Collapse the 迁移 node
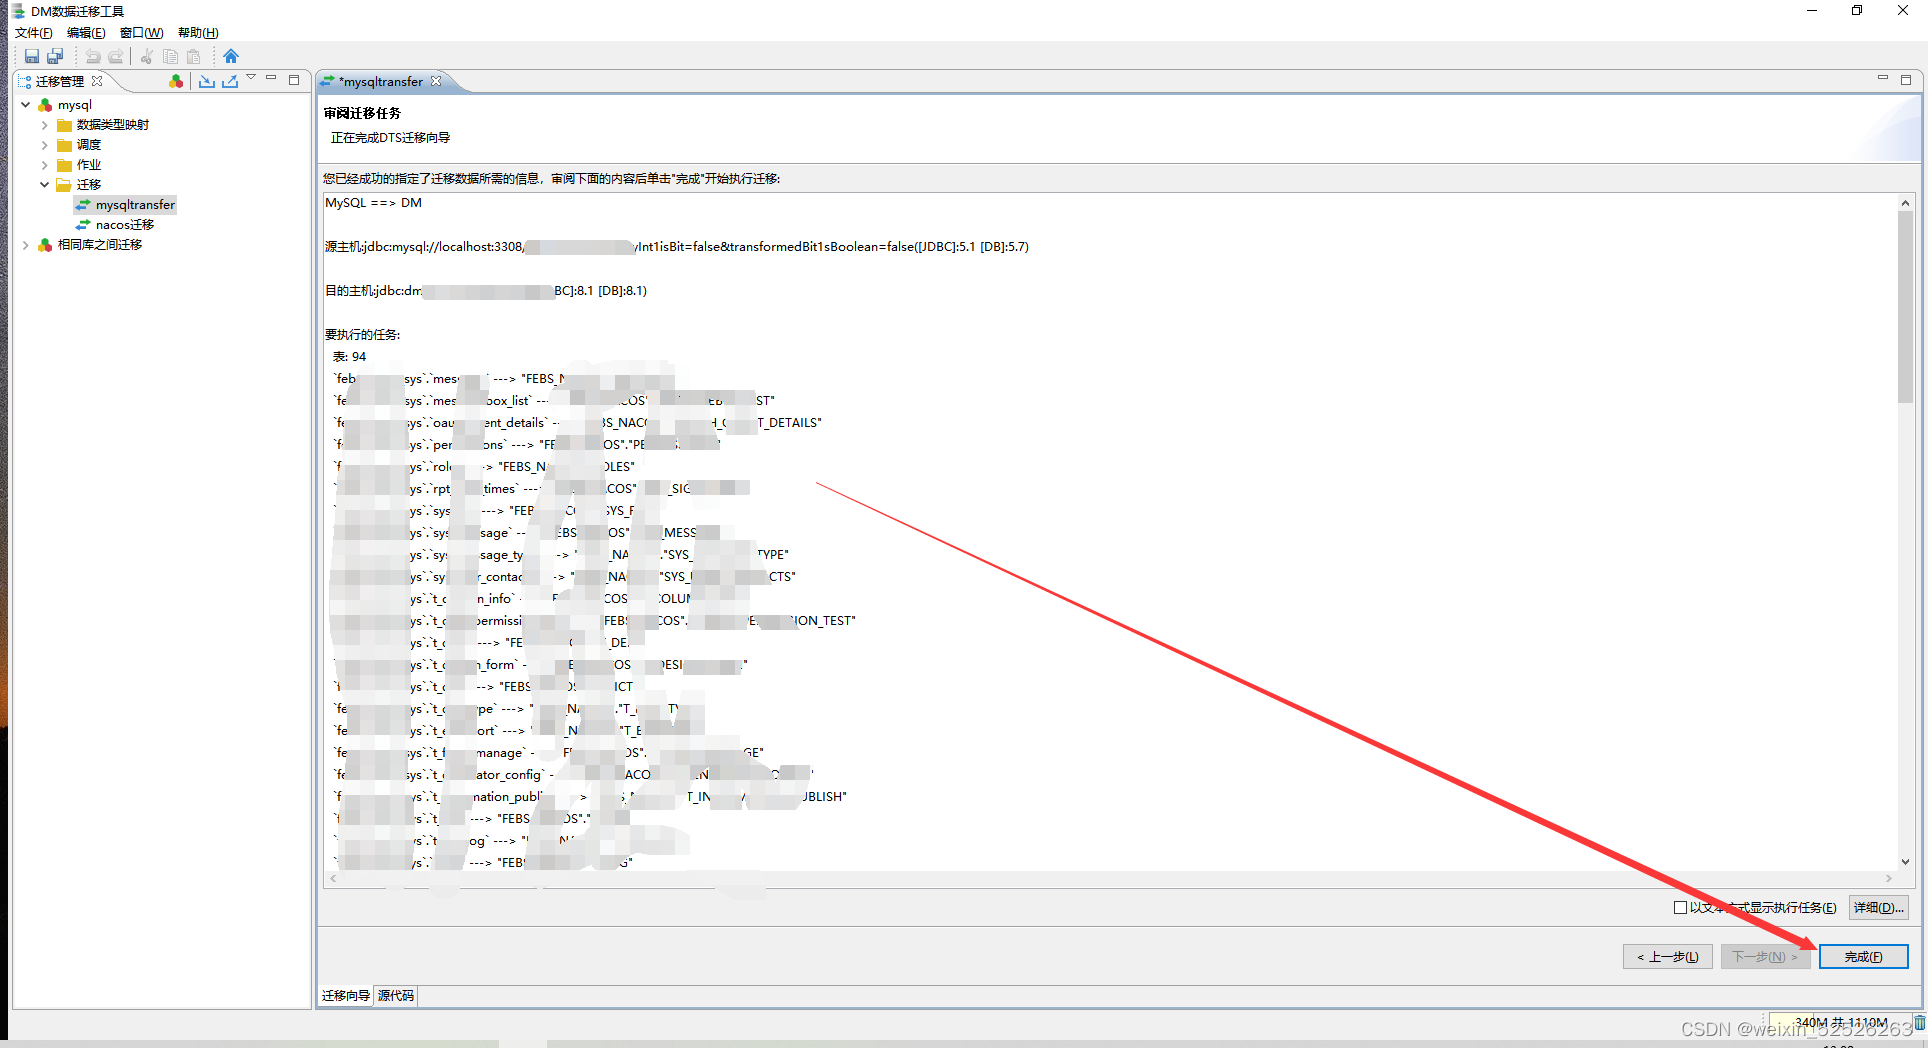The height and width of the screenshot is (1048, 1928). pos(44,185)
